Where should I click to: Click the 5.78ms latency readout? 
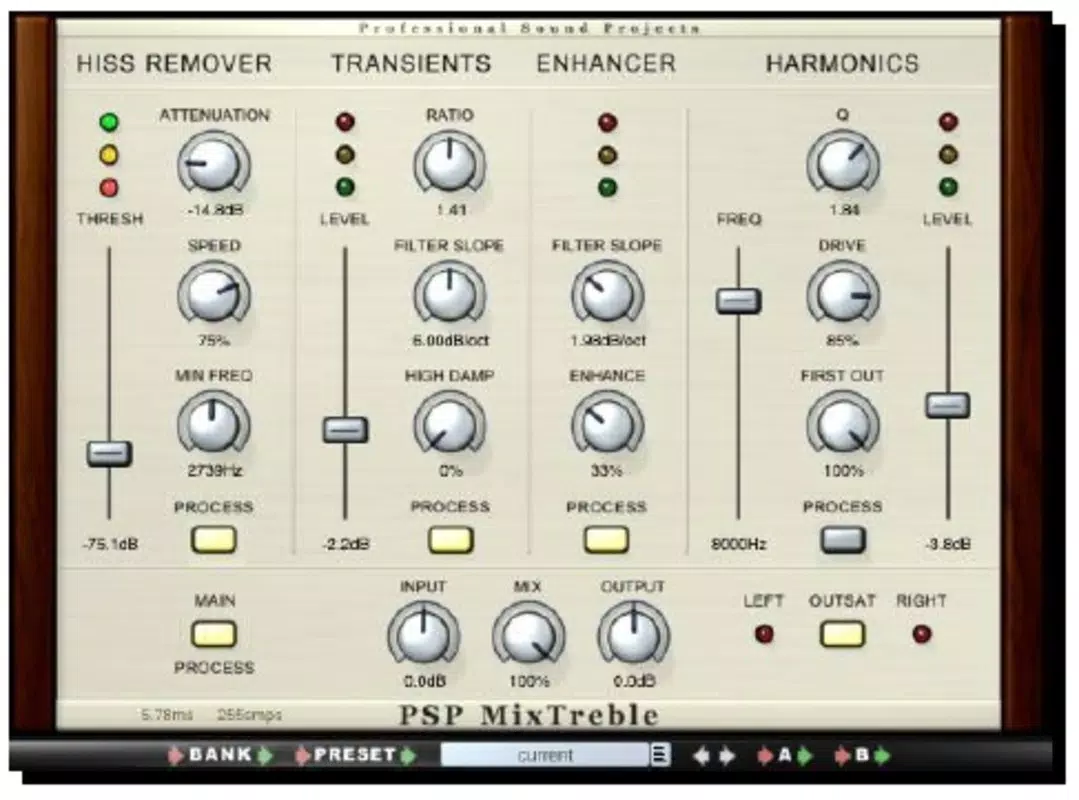(x=167, y=715)
